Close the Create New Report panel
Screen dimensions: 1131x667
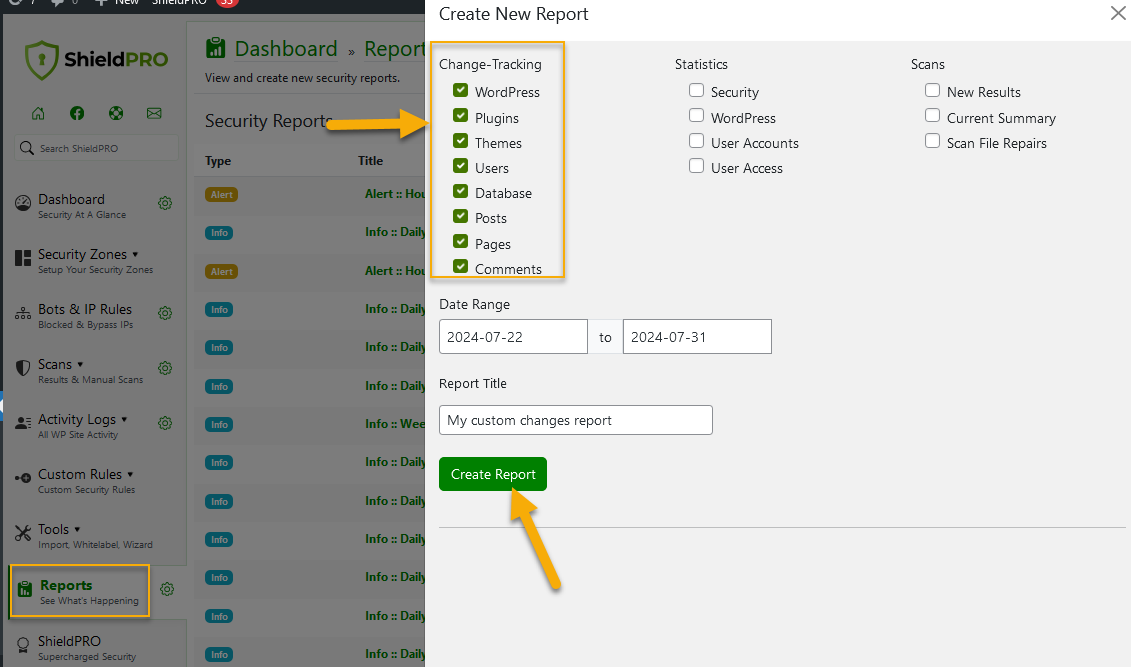click(x=1118, y=13)
